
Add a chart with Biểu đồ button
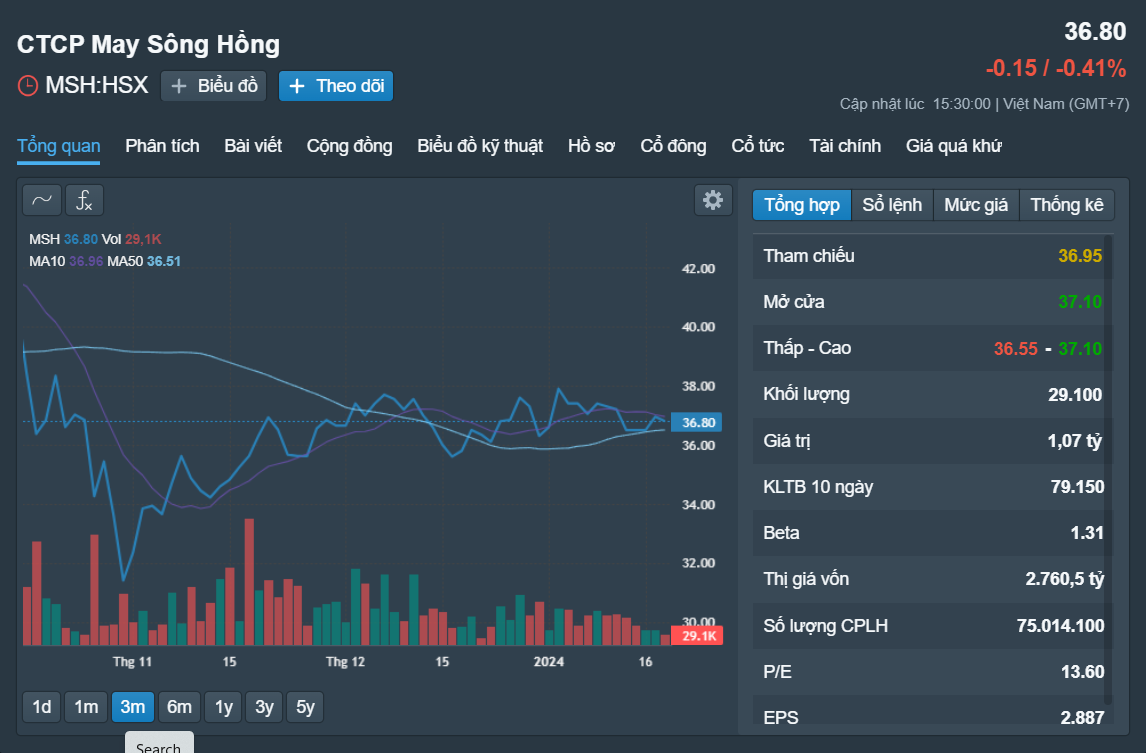coord(213,86)
